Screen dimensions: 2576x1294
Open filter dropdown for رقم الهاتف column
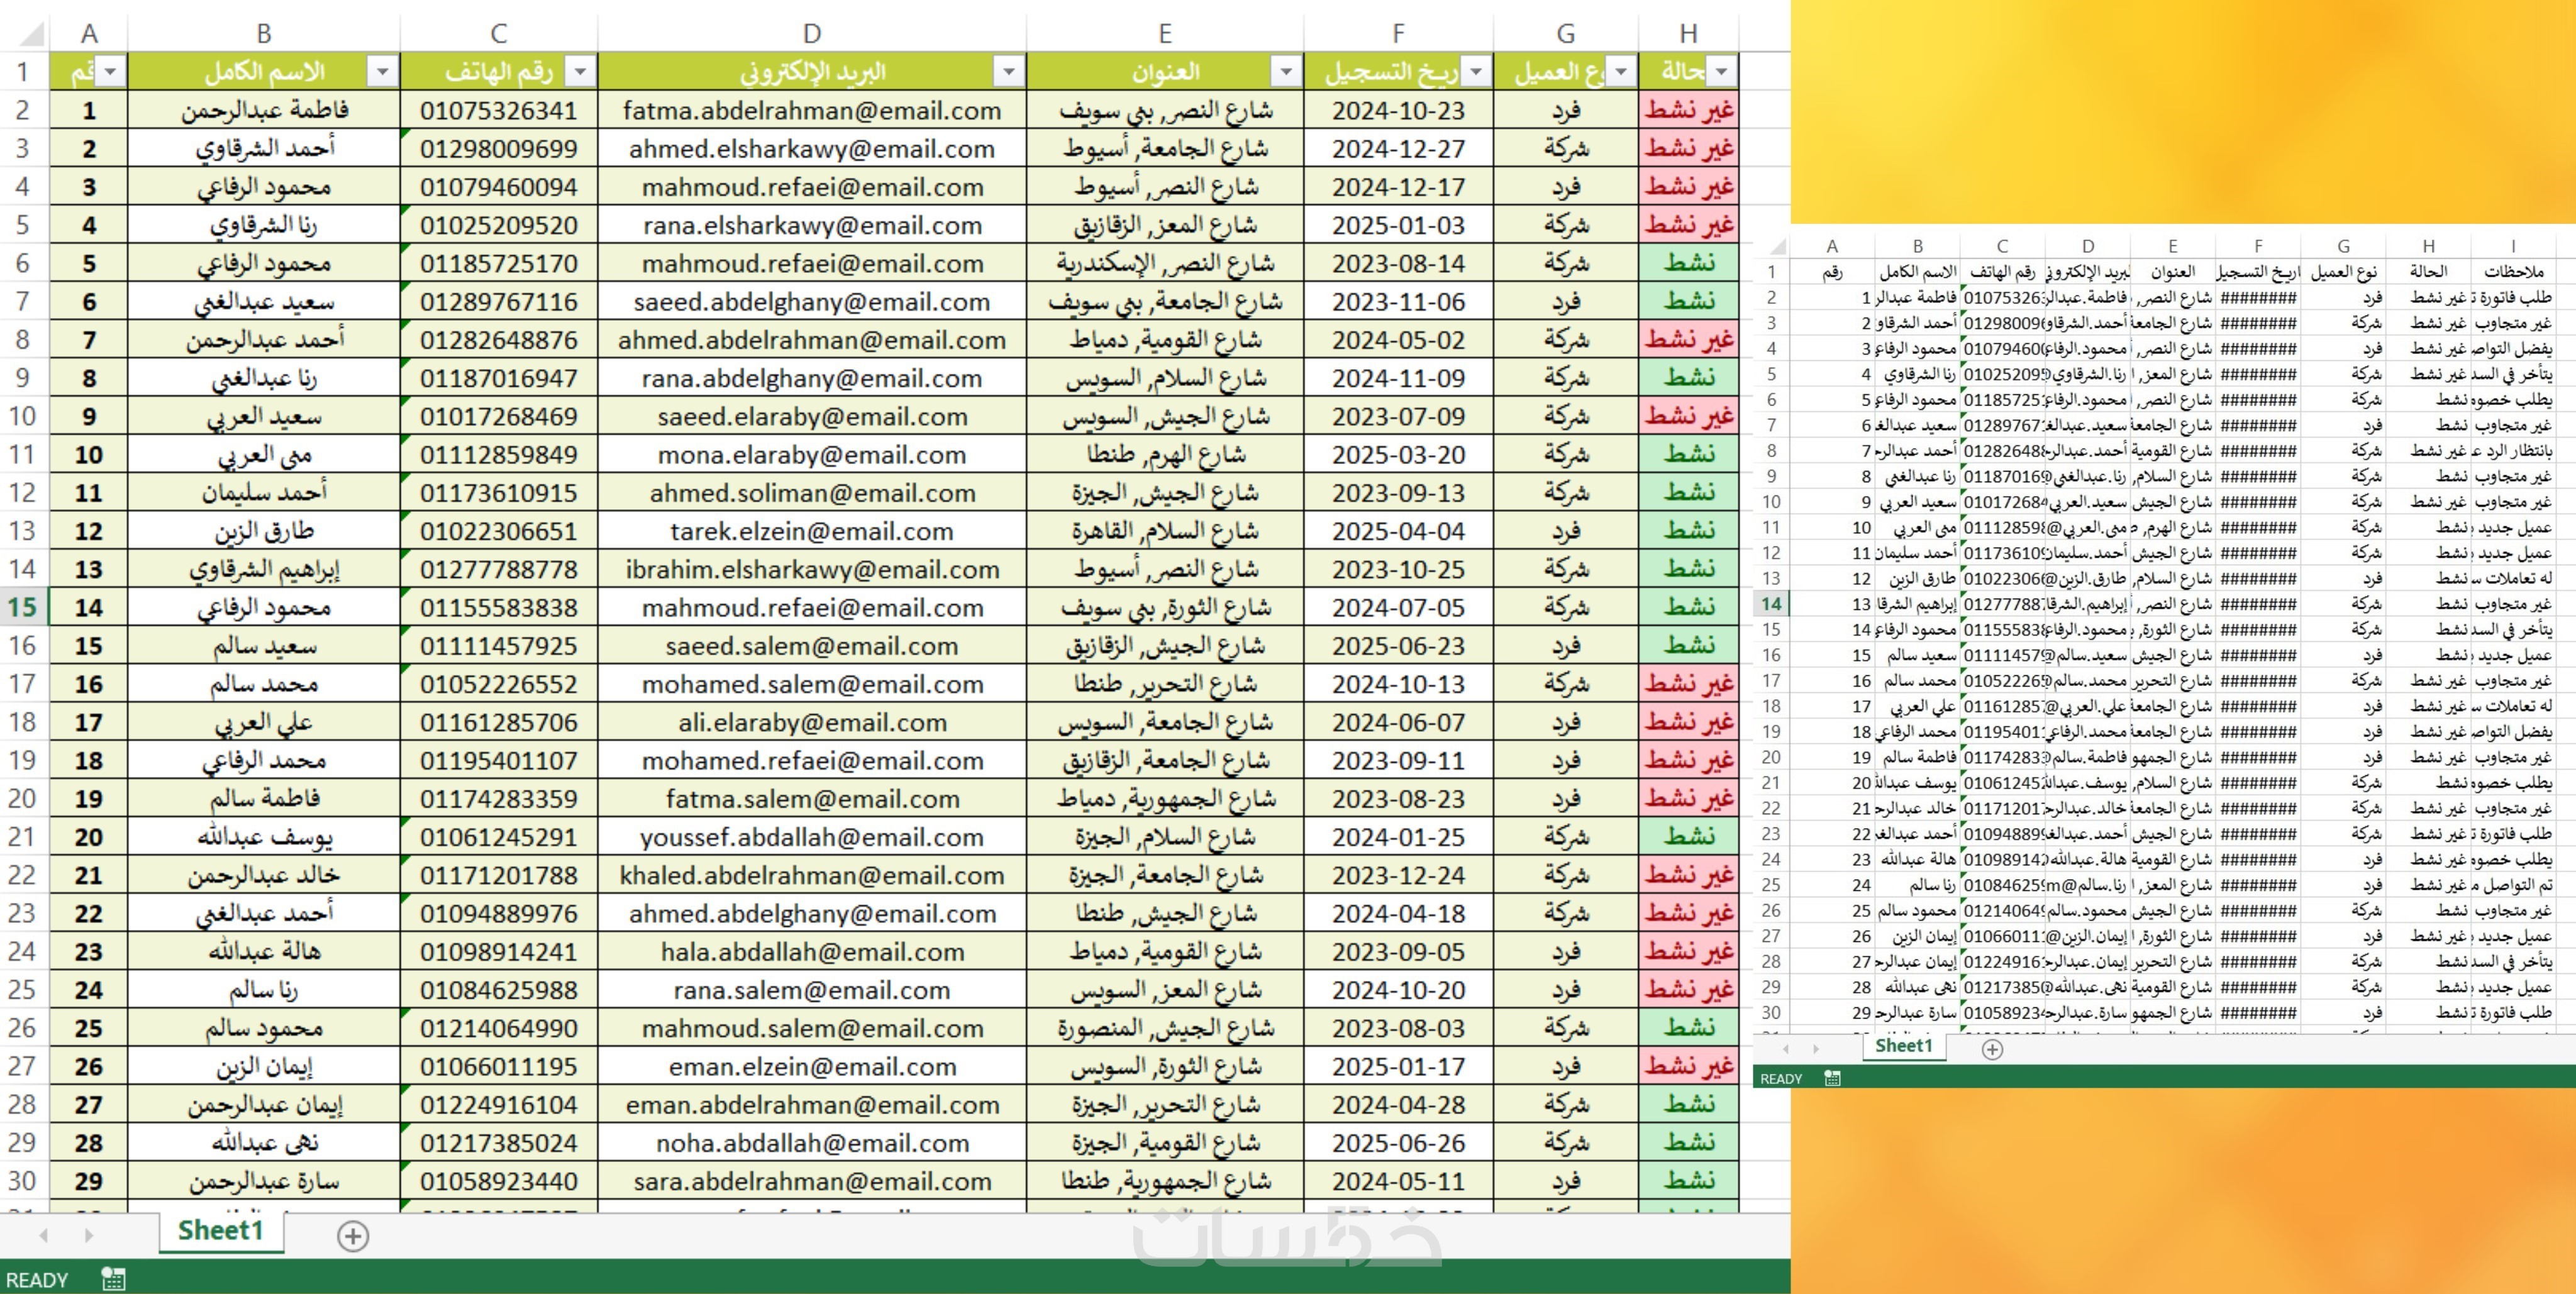pyautogui.click(x=579, y=72)
